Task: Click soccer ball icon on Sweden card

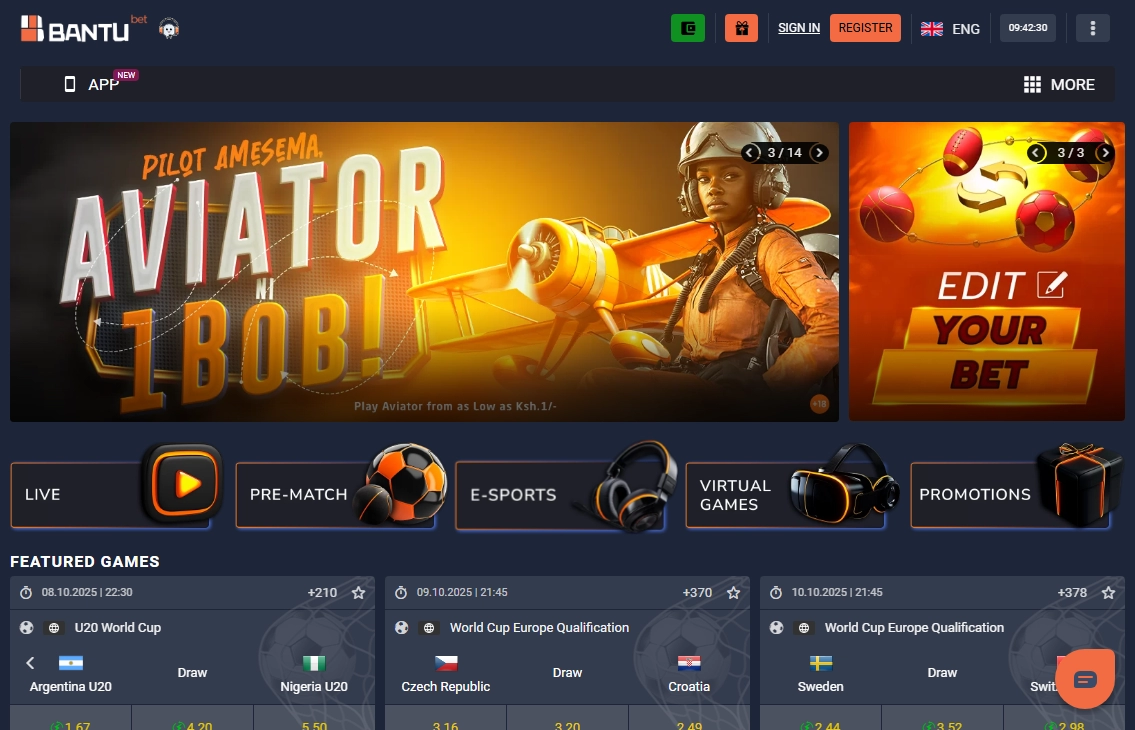Action: click(777, 628)
